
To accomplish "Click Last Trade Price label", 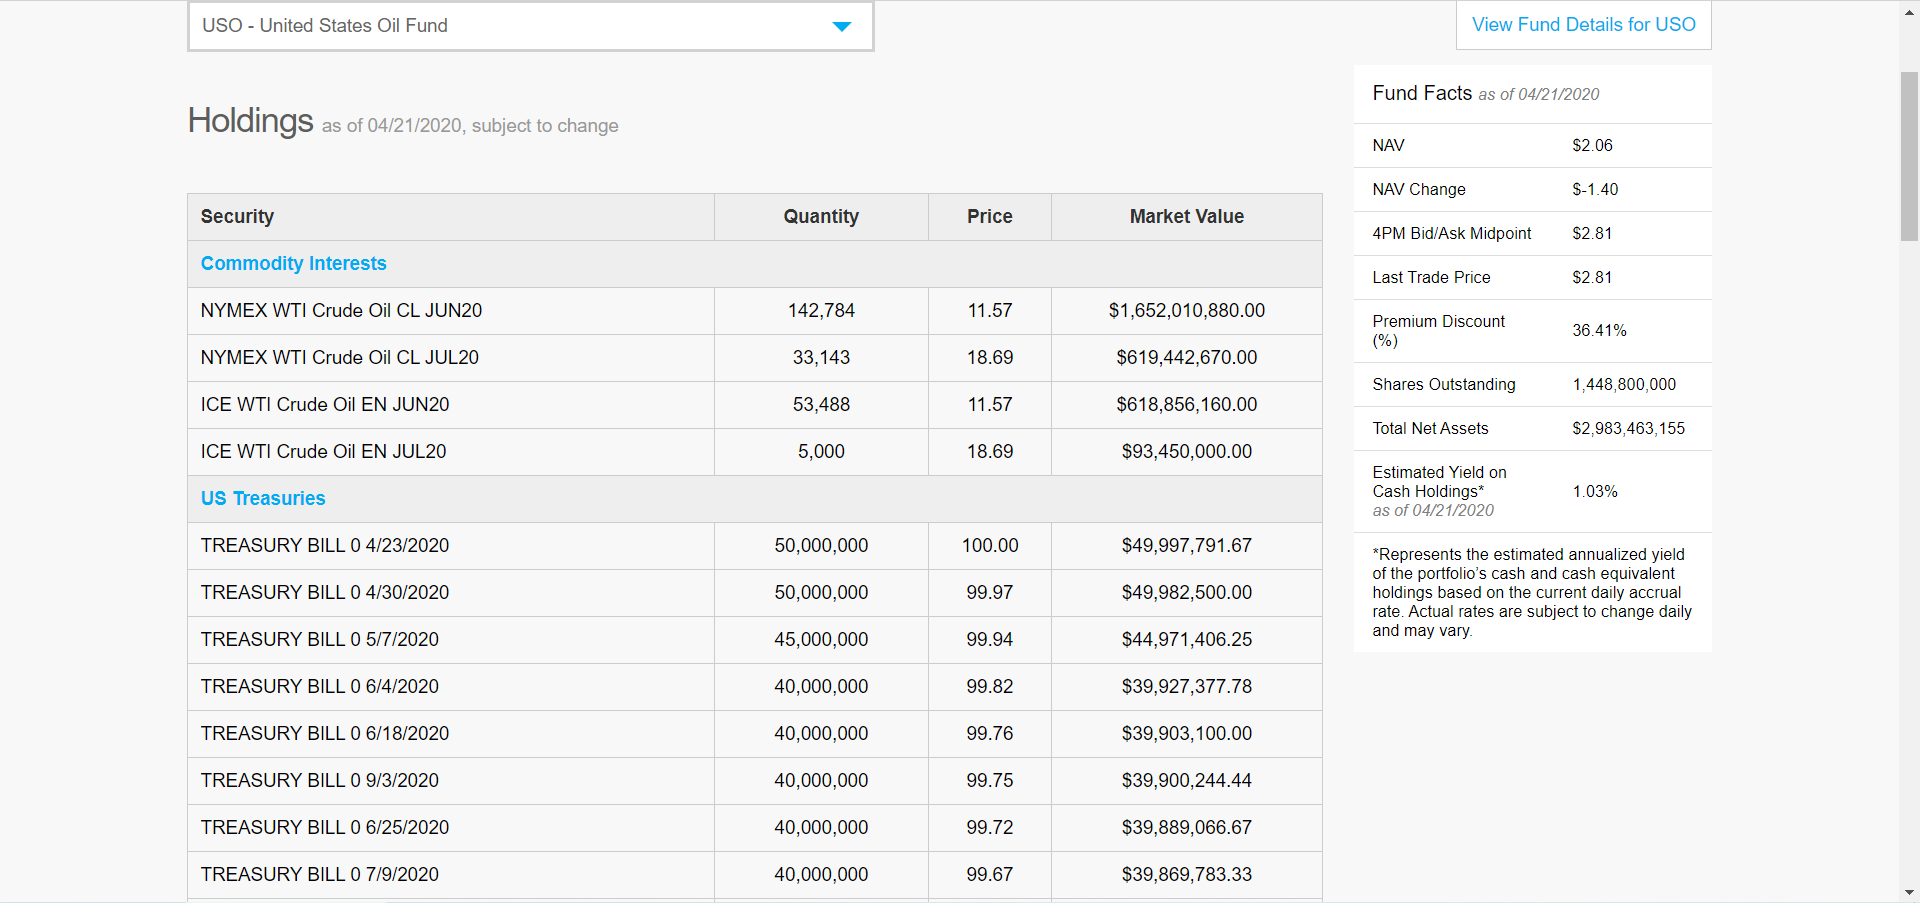I will tap(1431, 278).
